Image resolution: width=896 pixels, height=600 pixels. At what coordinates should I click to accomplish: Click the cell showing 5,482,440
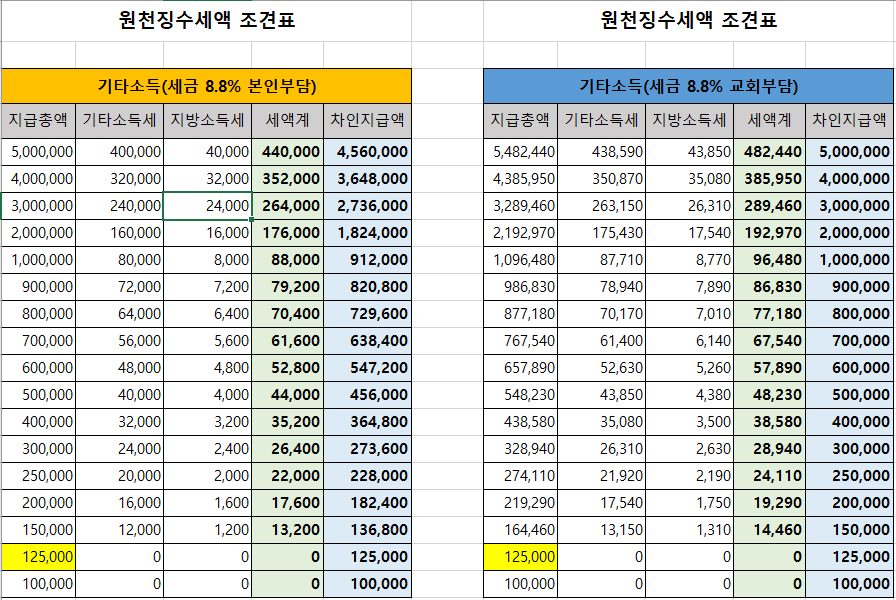tap(520, 152)
